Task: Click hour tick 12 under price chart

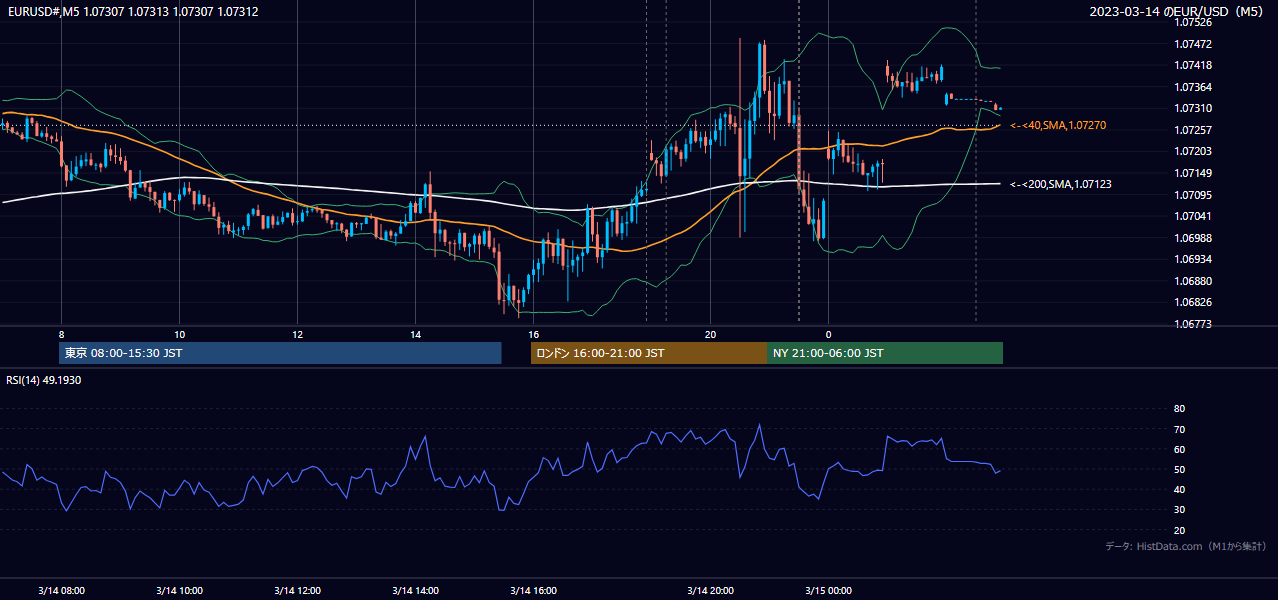Action: point(298,334)
